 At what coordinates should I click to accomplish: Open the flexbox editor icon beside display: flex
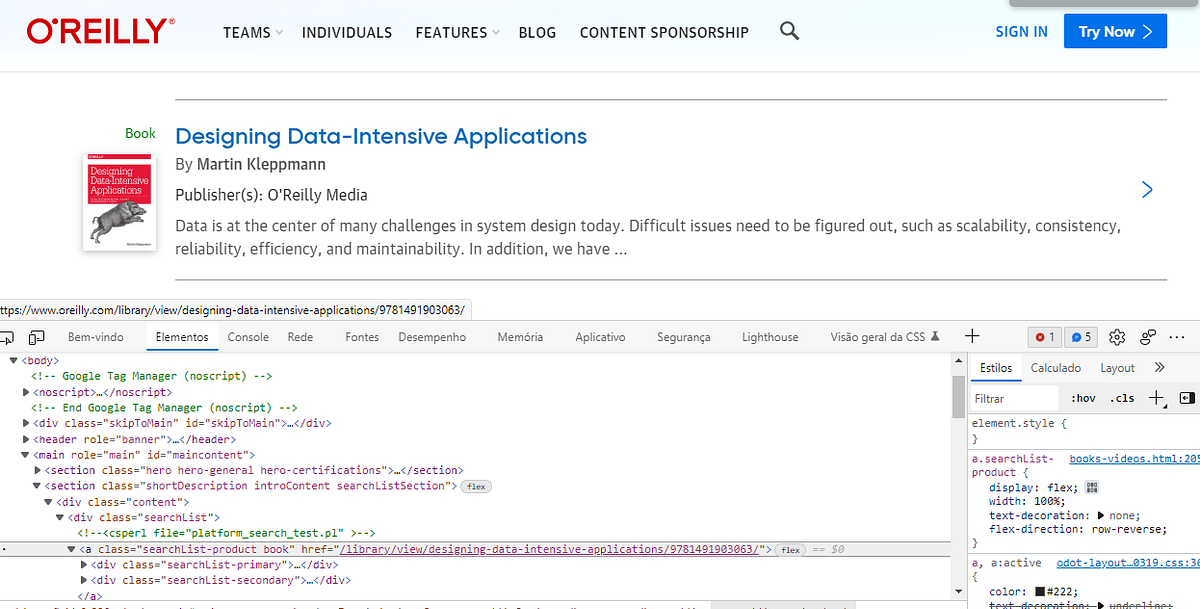(x=1092, y=487)
